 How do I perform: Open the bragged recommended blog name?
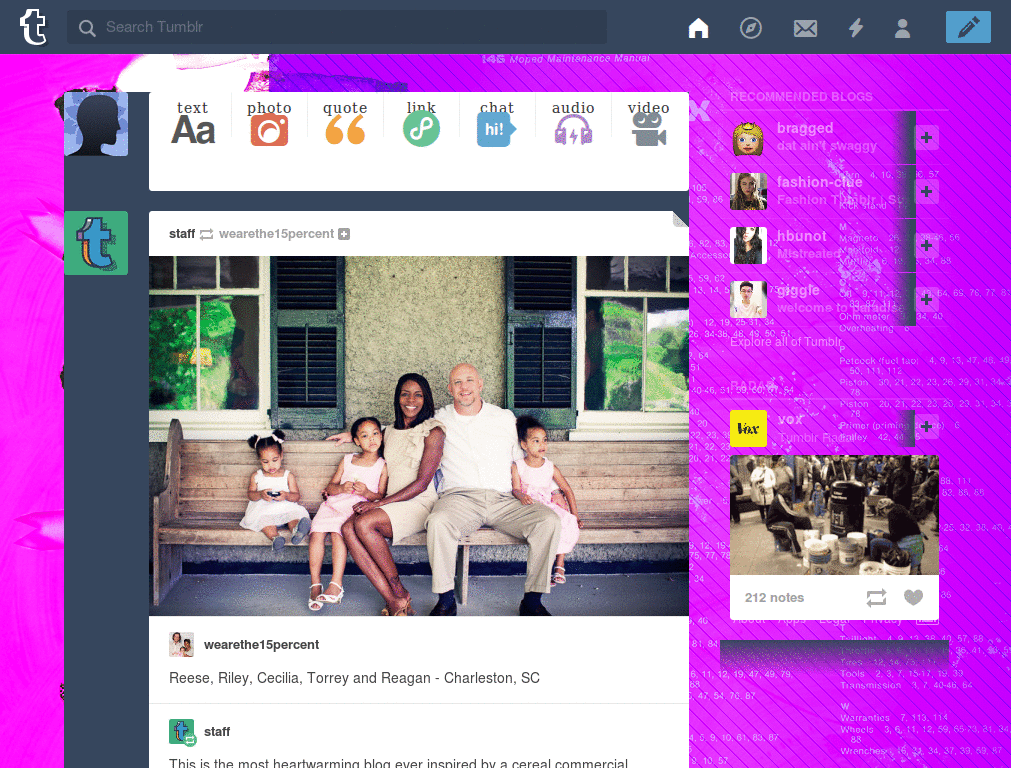click(805, 128)
